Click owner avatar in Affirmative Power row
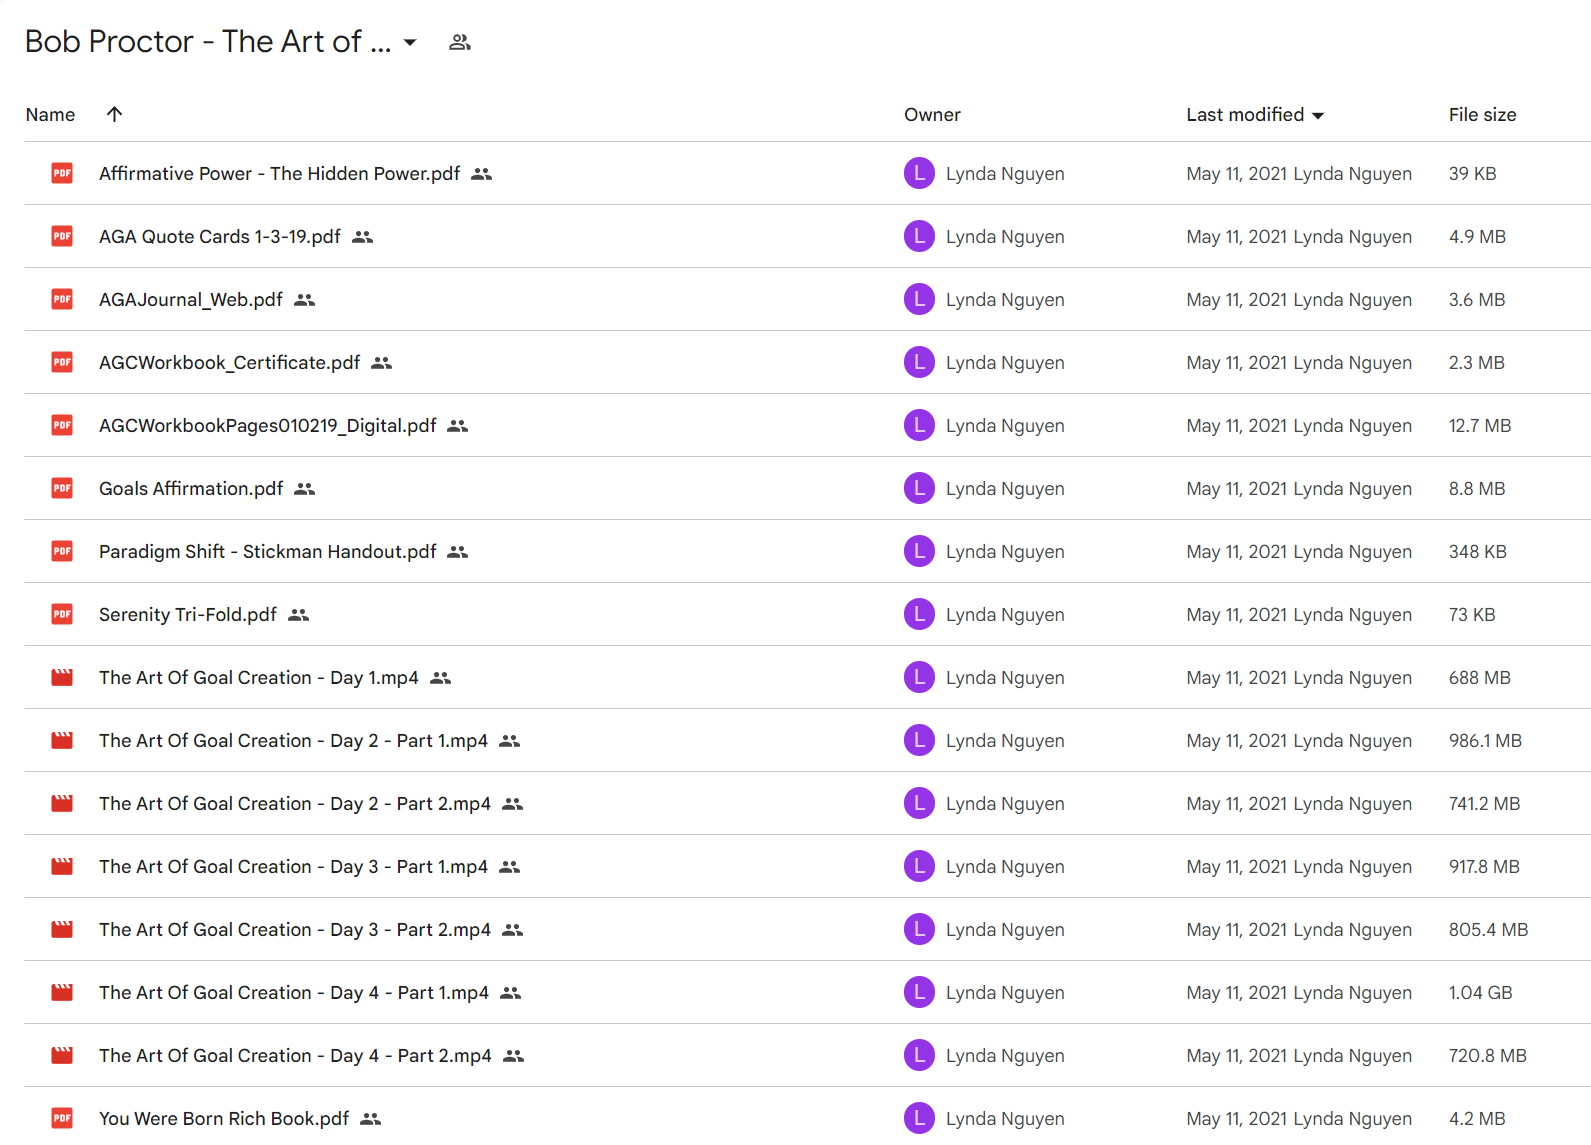1591x1145 pixels. coord(919,173)
